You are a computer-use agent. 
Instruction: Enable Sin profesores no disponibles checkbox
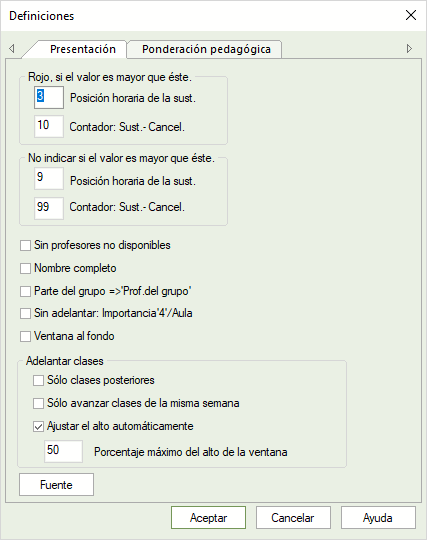point(25,246)
